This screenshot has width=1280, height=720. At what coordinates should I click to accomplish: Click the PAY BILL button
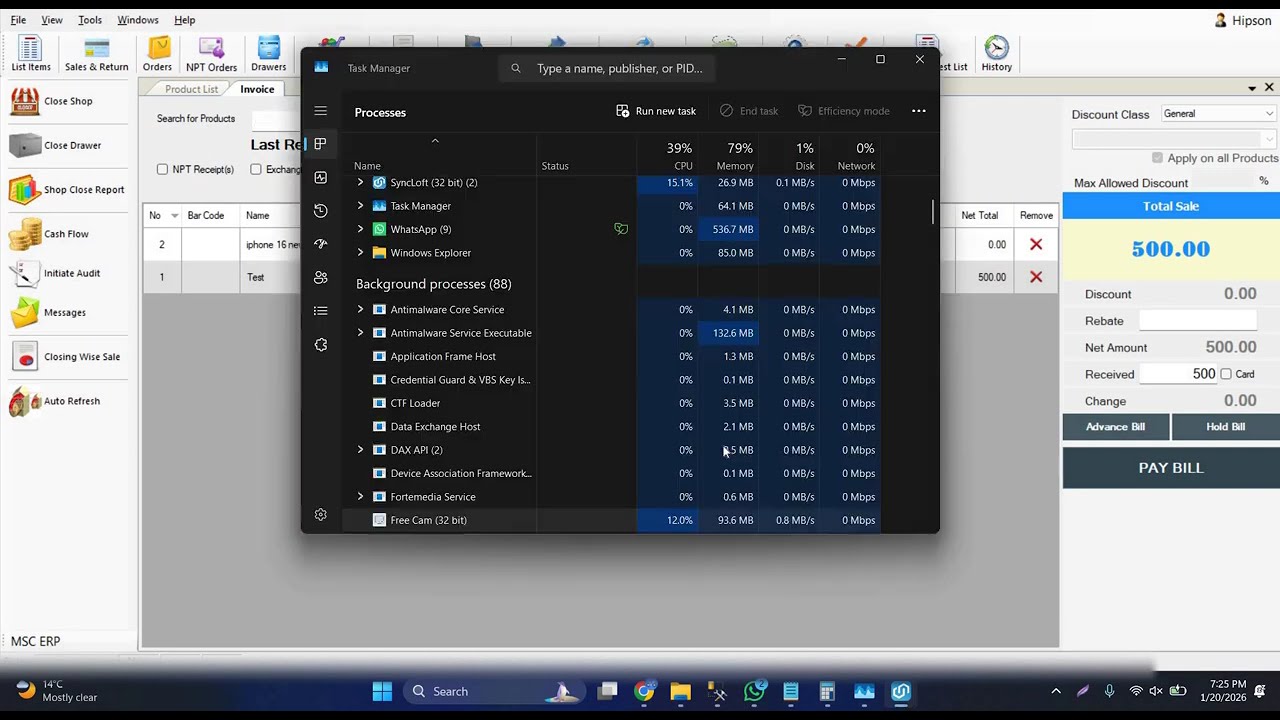1171,468
